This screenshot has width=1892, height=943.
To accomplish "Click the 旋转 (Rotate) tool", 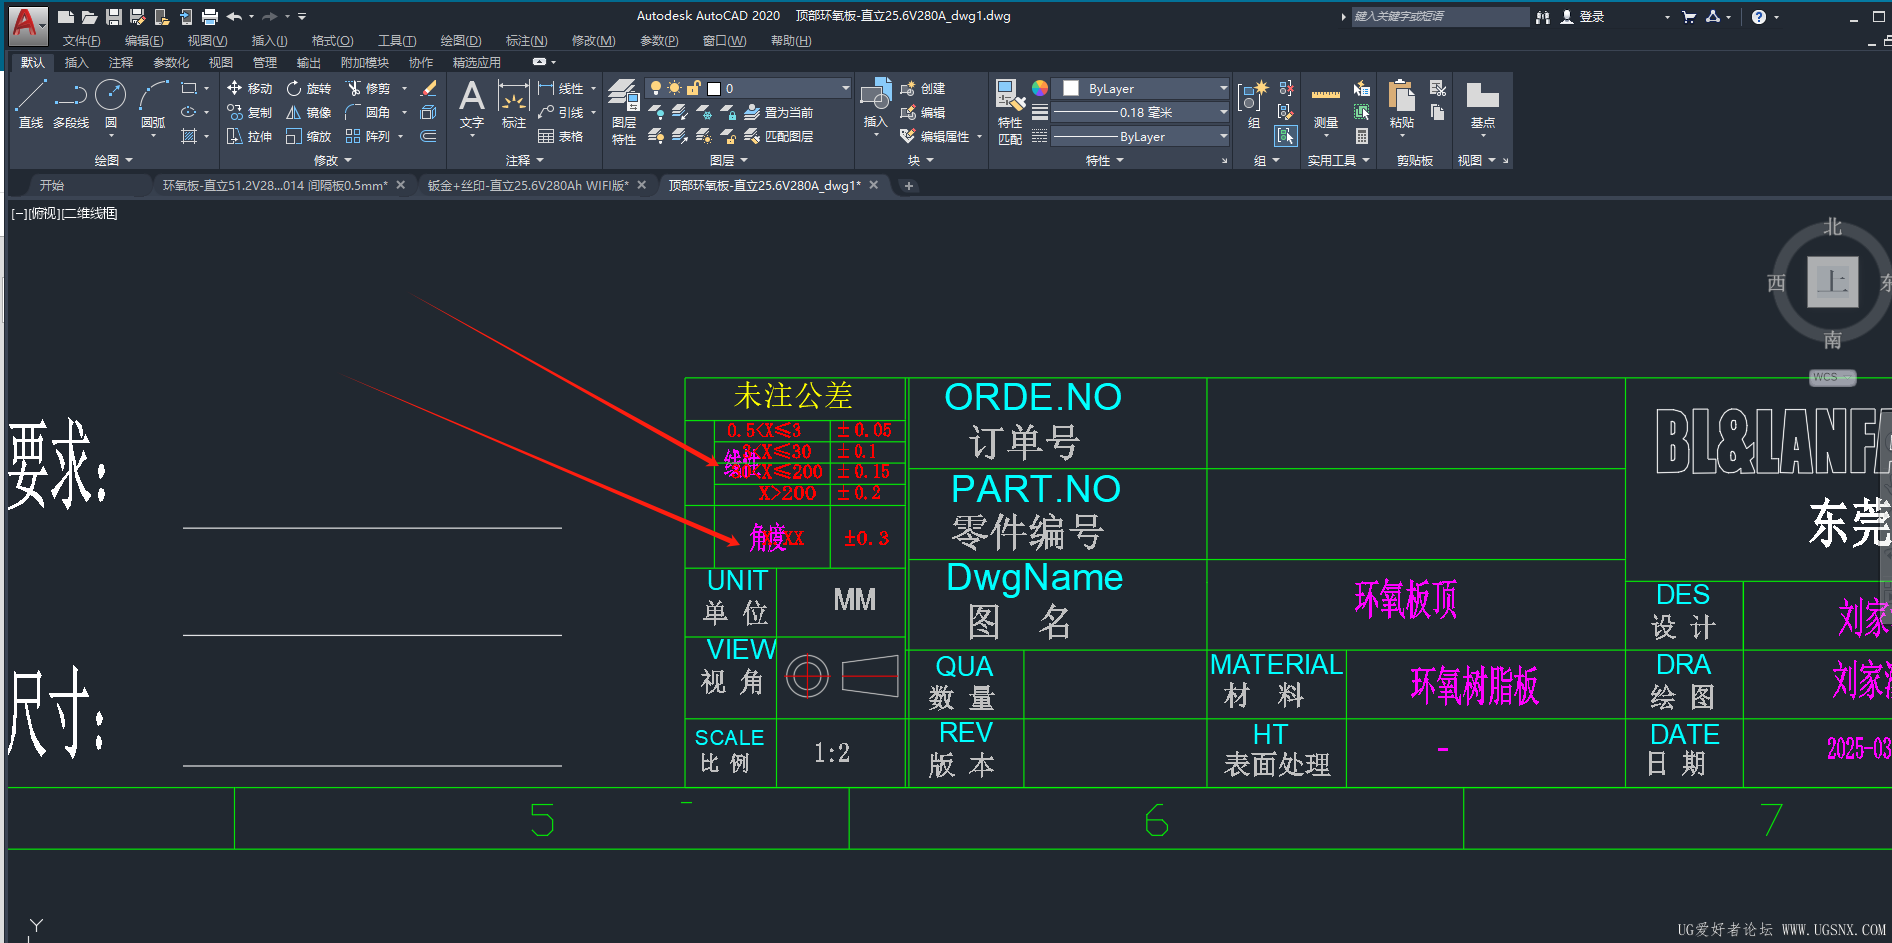I will [309, 88].
